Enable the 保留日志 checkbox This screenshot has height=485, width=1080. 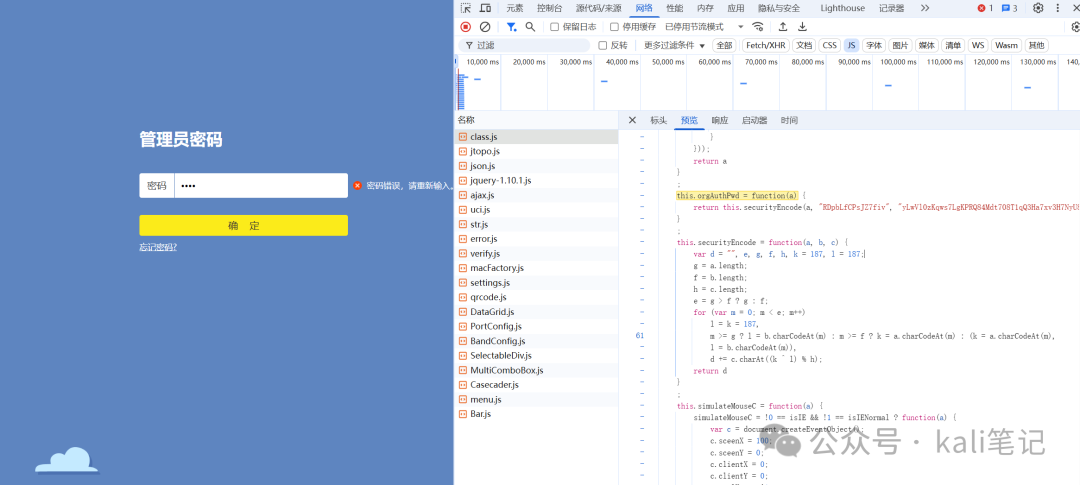[x=554, y=27]
